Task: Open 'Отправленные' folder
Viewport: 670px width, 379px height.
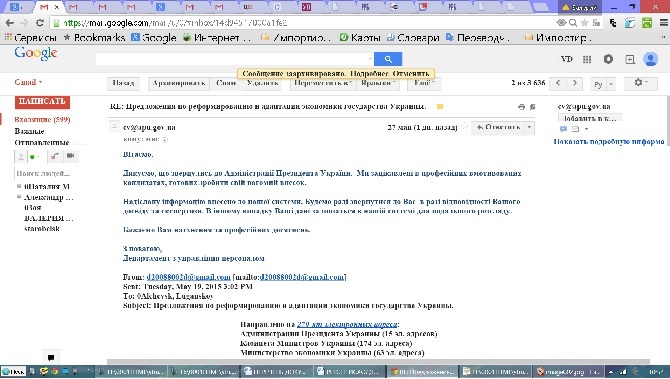Action: (41, 142)
